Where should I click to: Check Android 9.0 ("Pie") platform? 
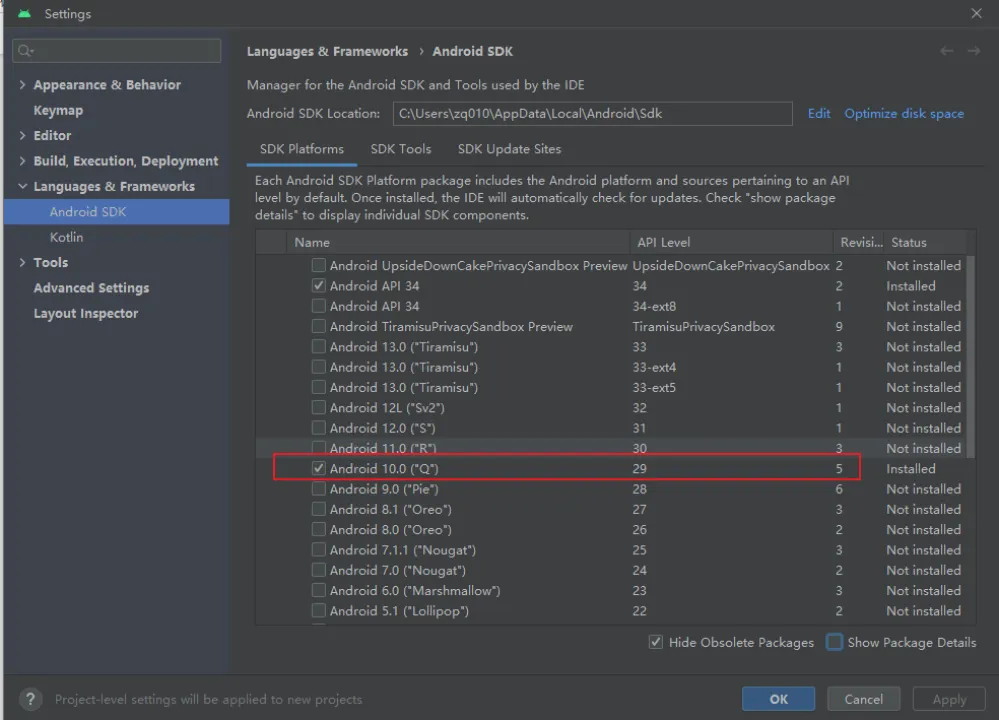tap(319, 489)
